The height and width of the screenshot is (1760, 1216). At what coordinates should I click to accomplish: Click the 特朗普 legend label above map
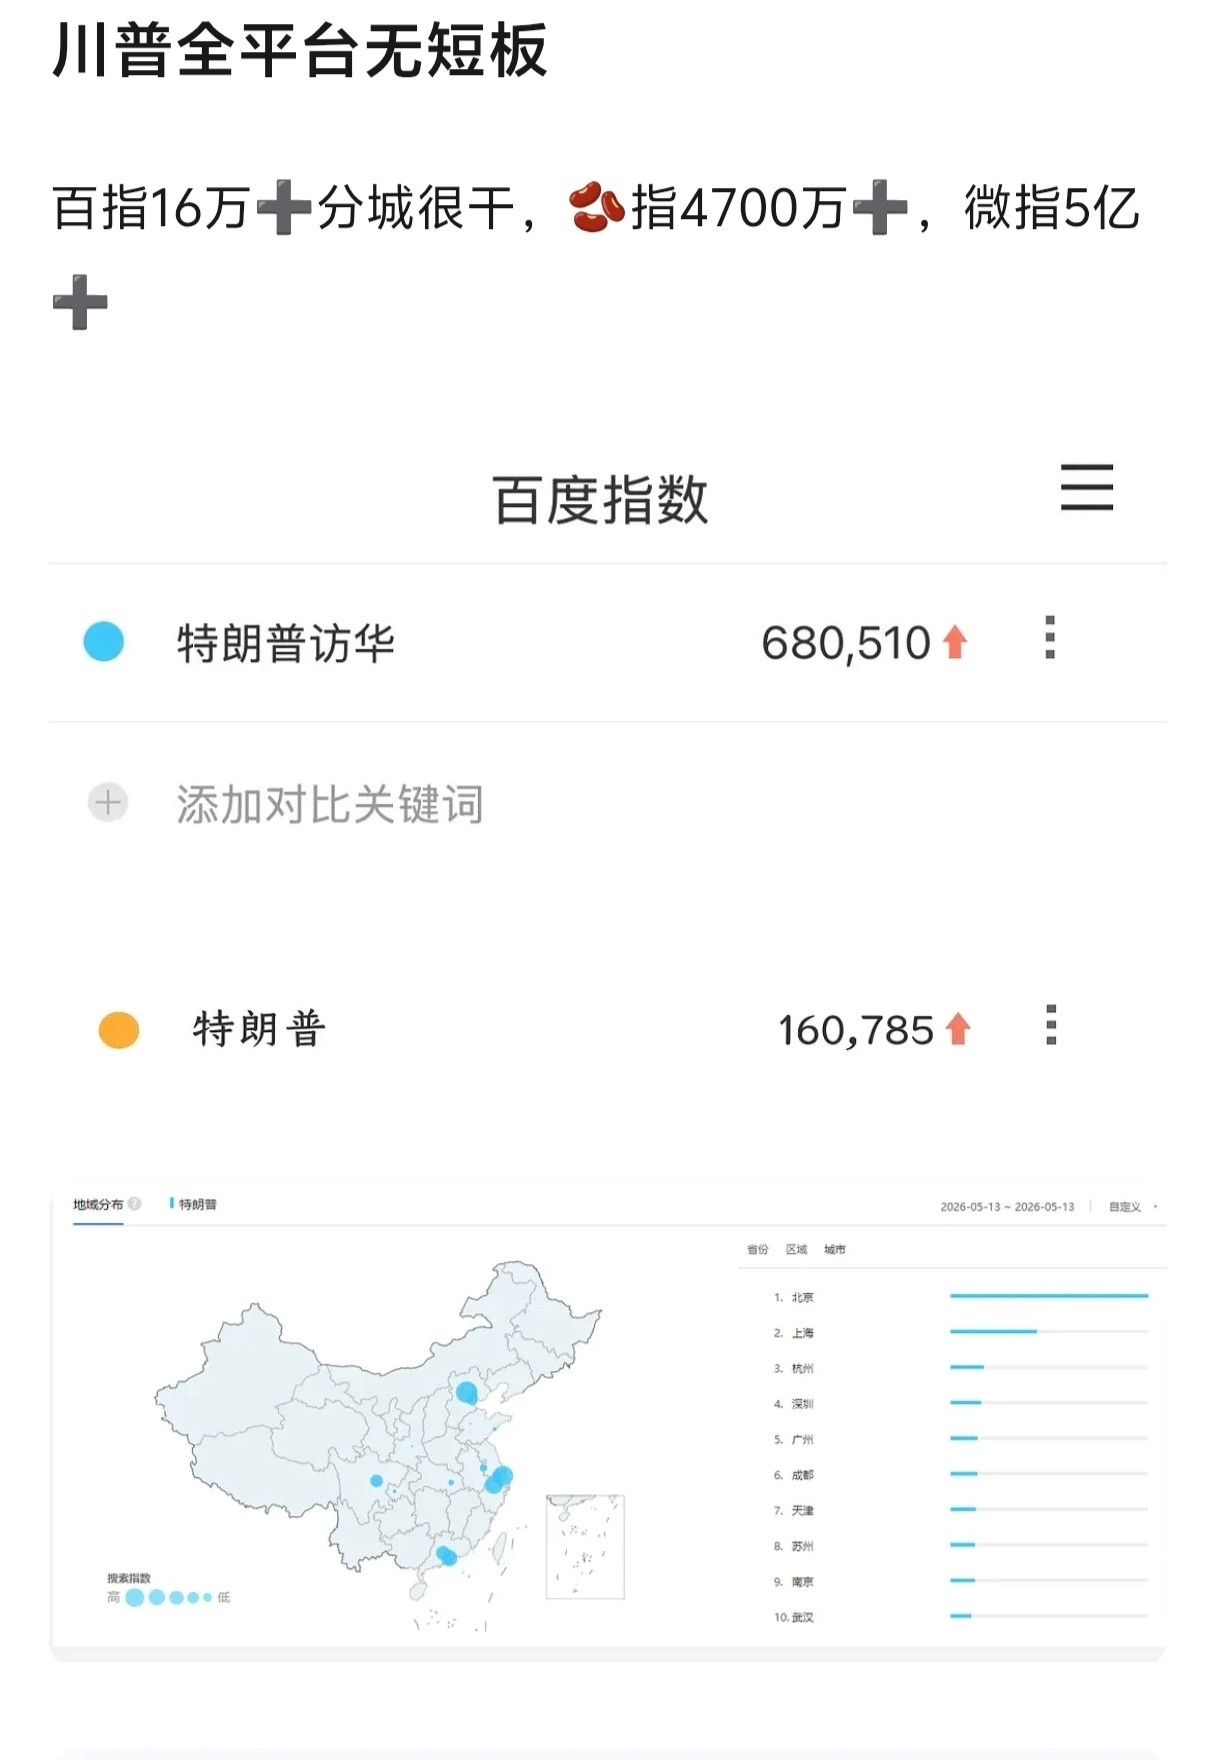coord(193,1204)
